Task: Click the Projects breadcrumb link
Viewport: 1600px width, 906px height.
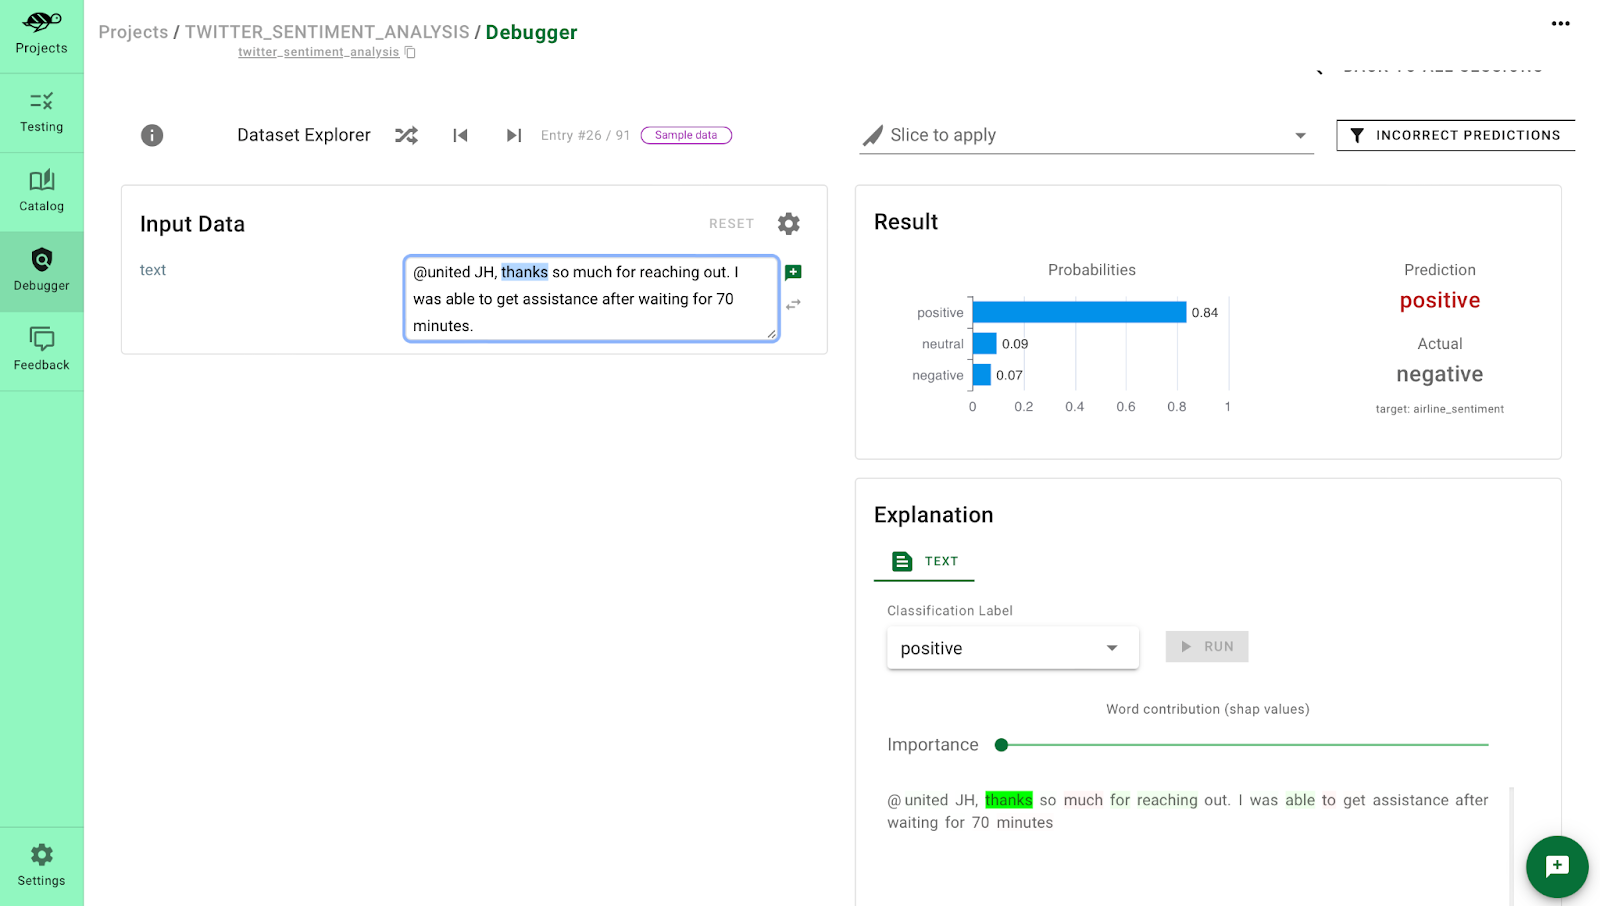Action: point(133,32)
